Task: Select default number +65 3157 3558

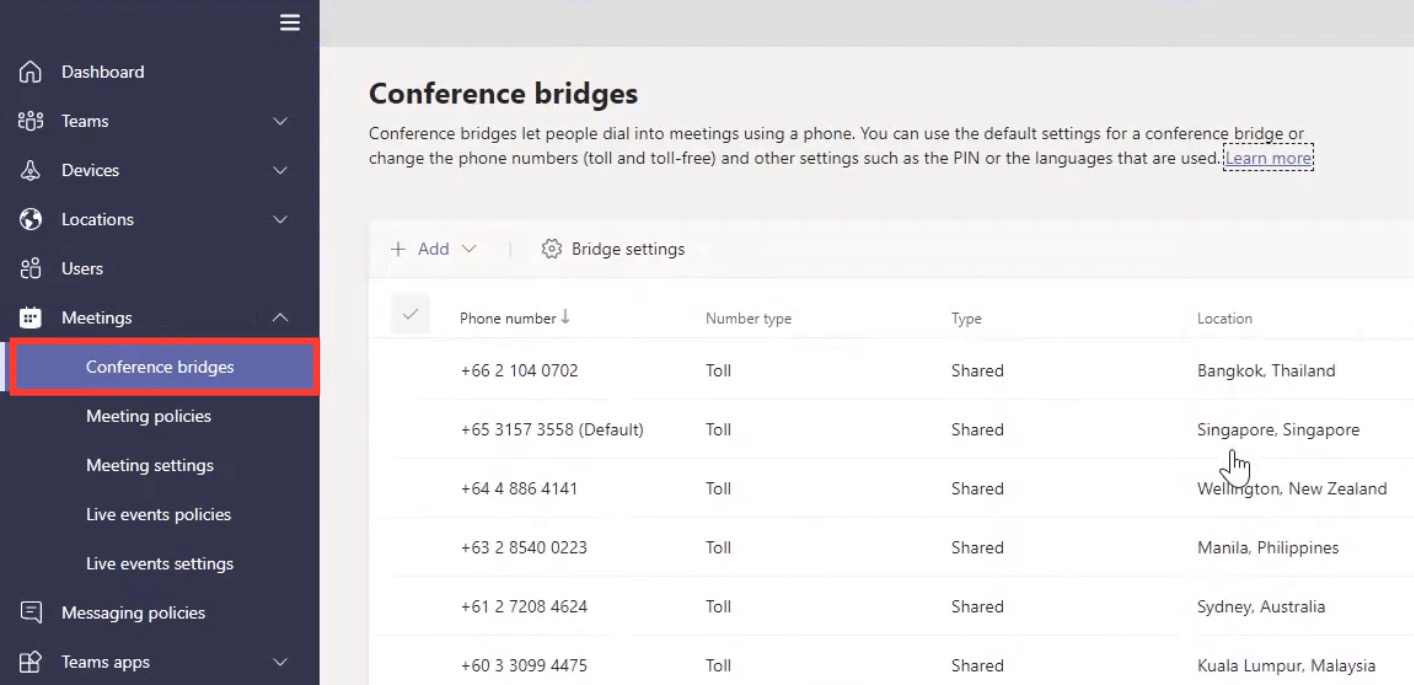Action: 552,429
